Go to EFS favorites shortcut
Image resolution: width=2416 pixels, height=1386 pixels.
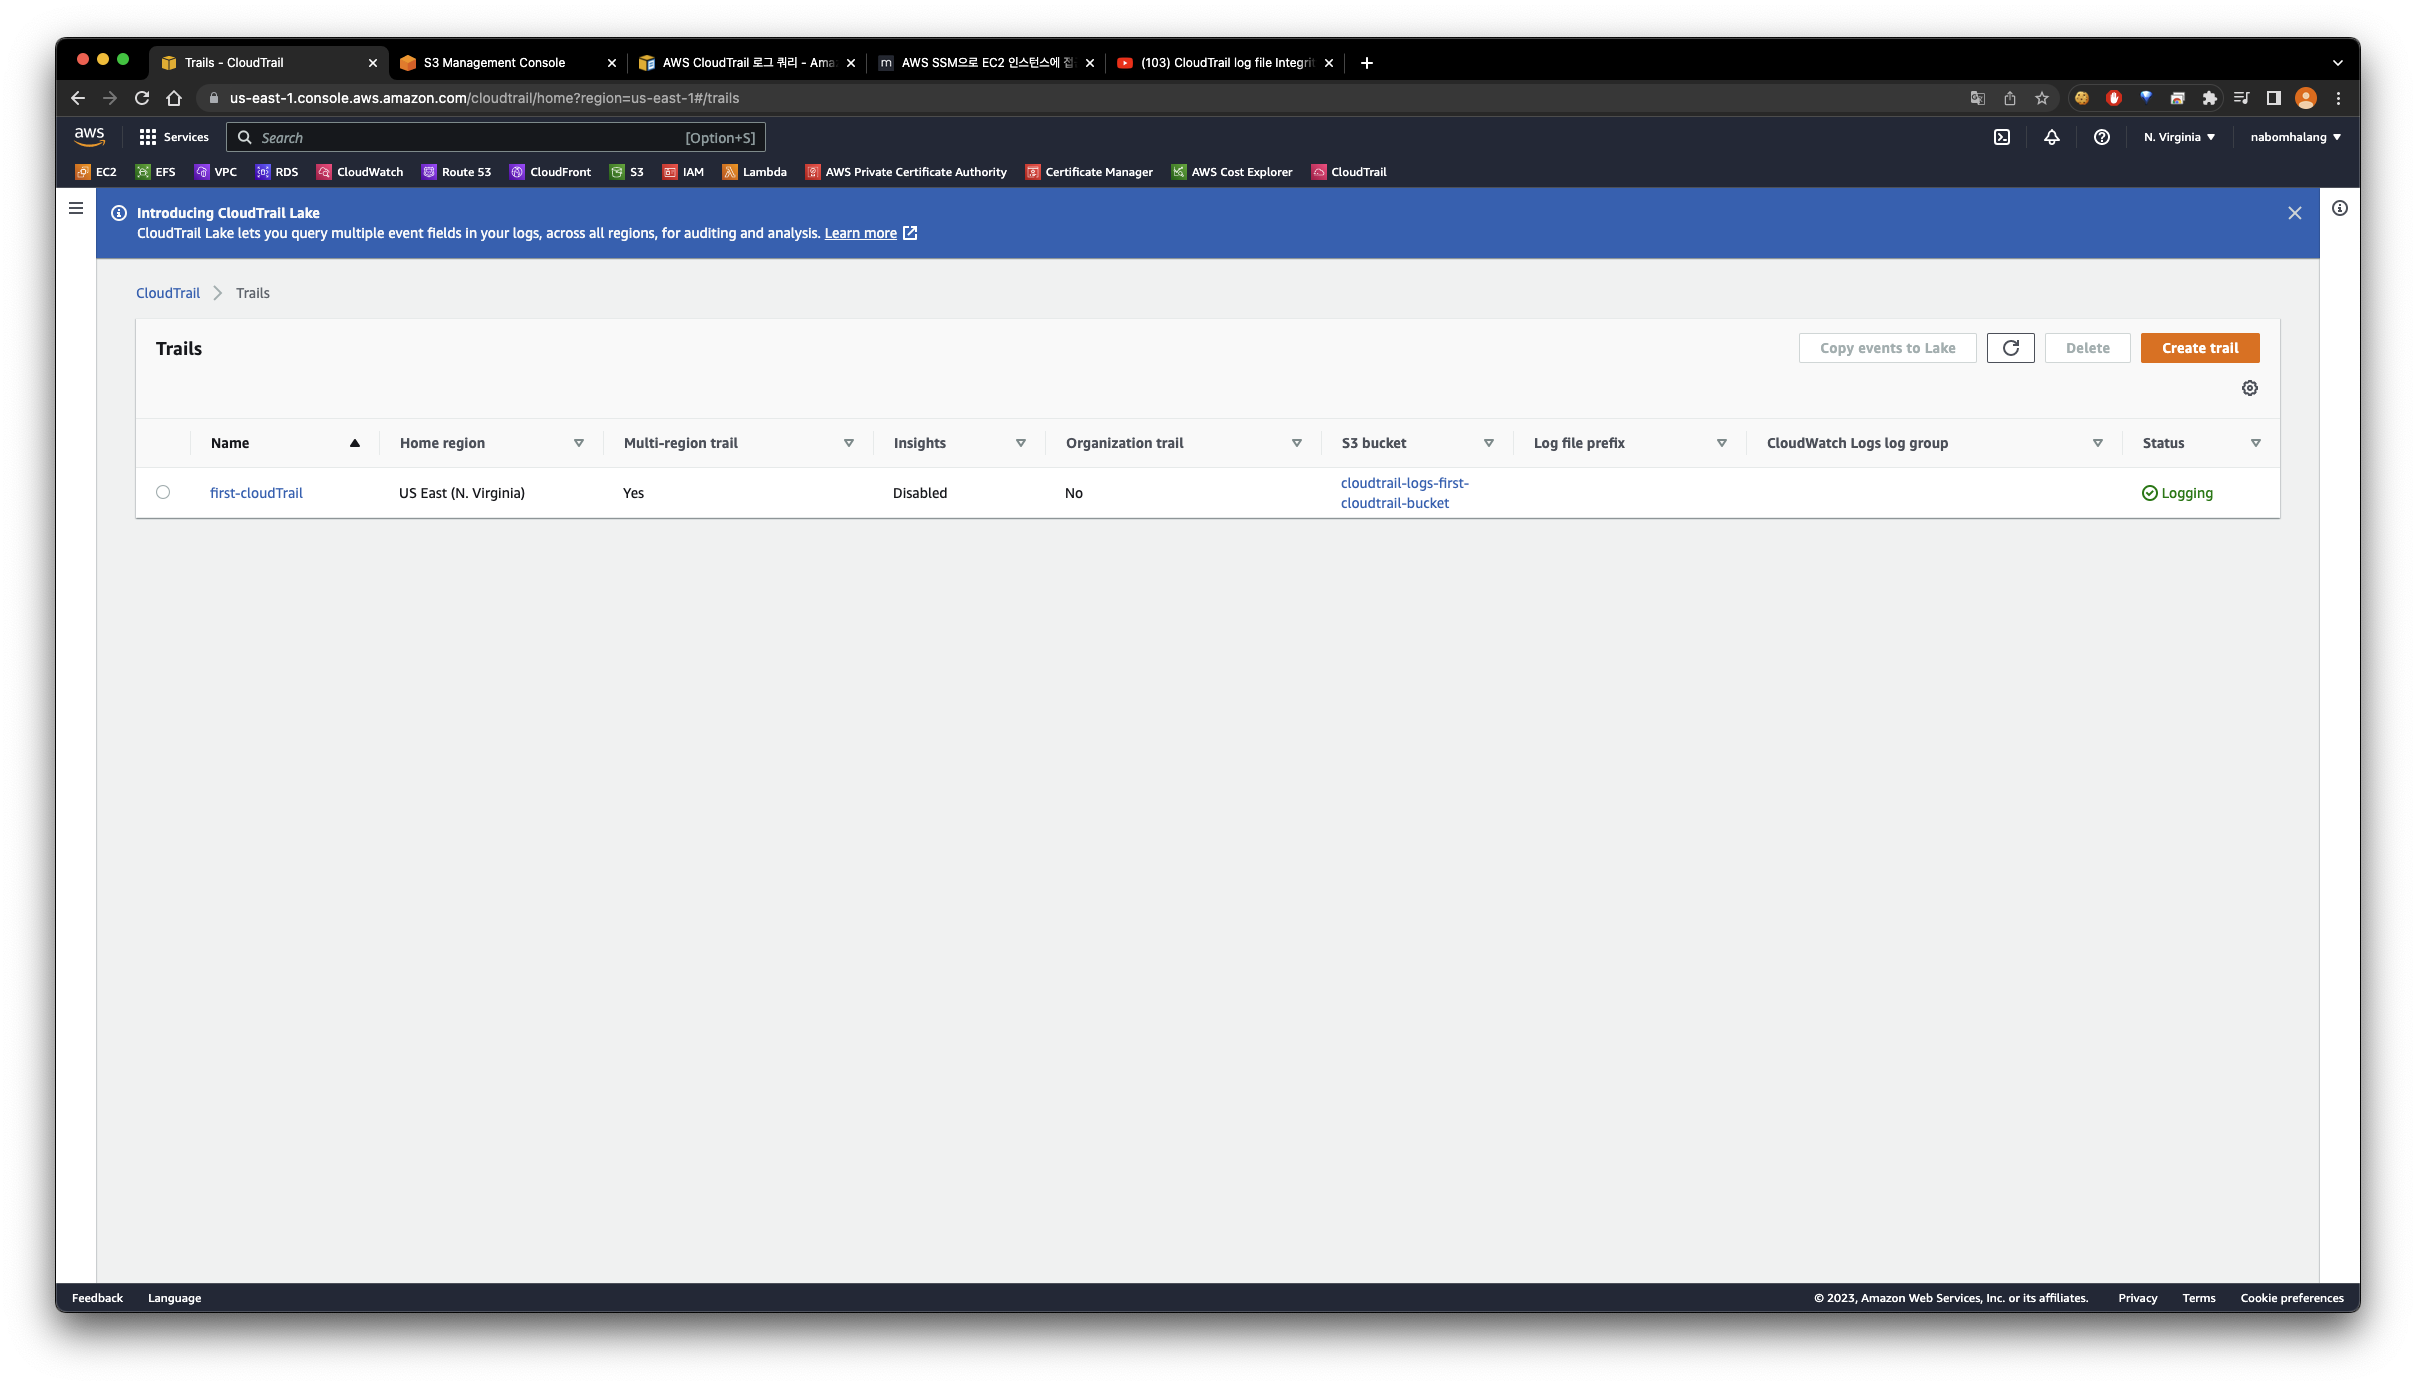pos(155,172)
